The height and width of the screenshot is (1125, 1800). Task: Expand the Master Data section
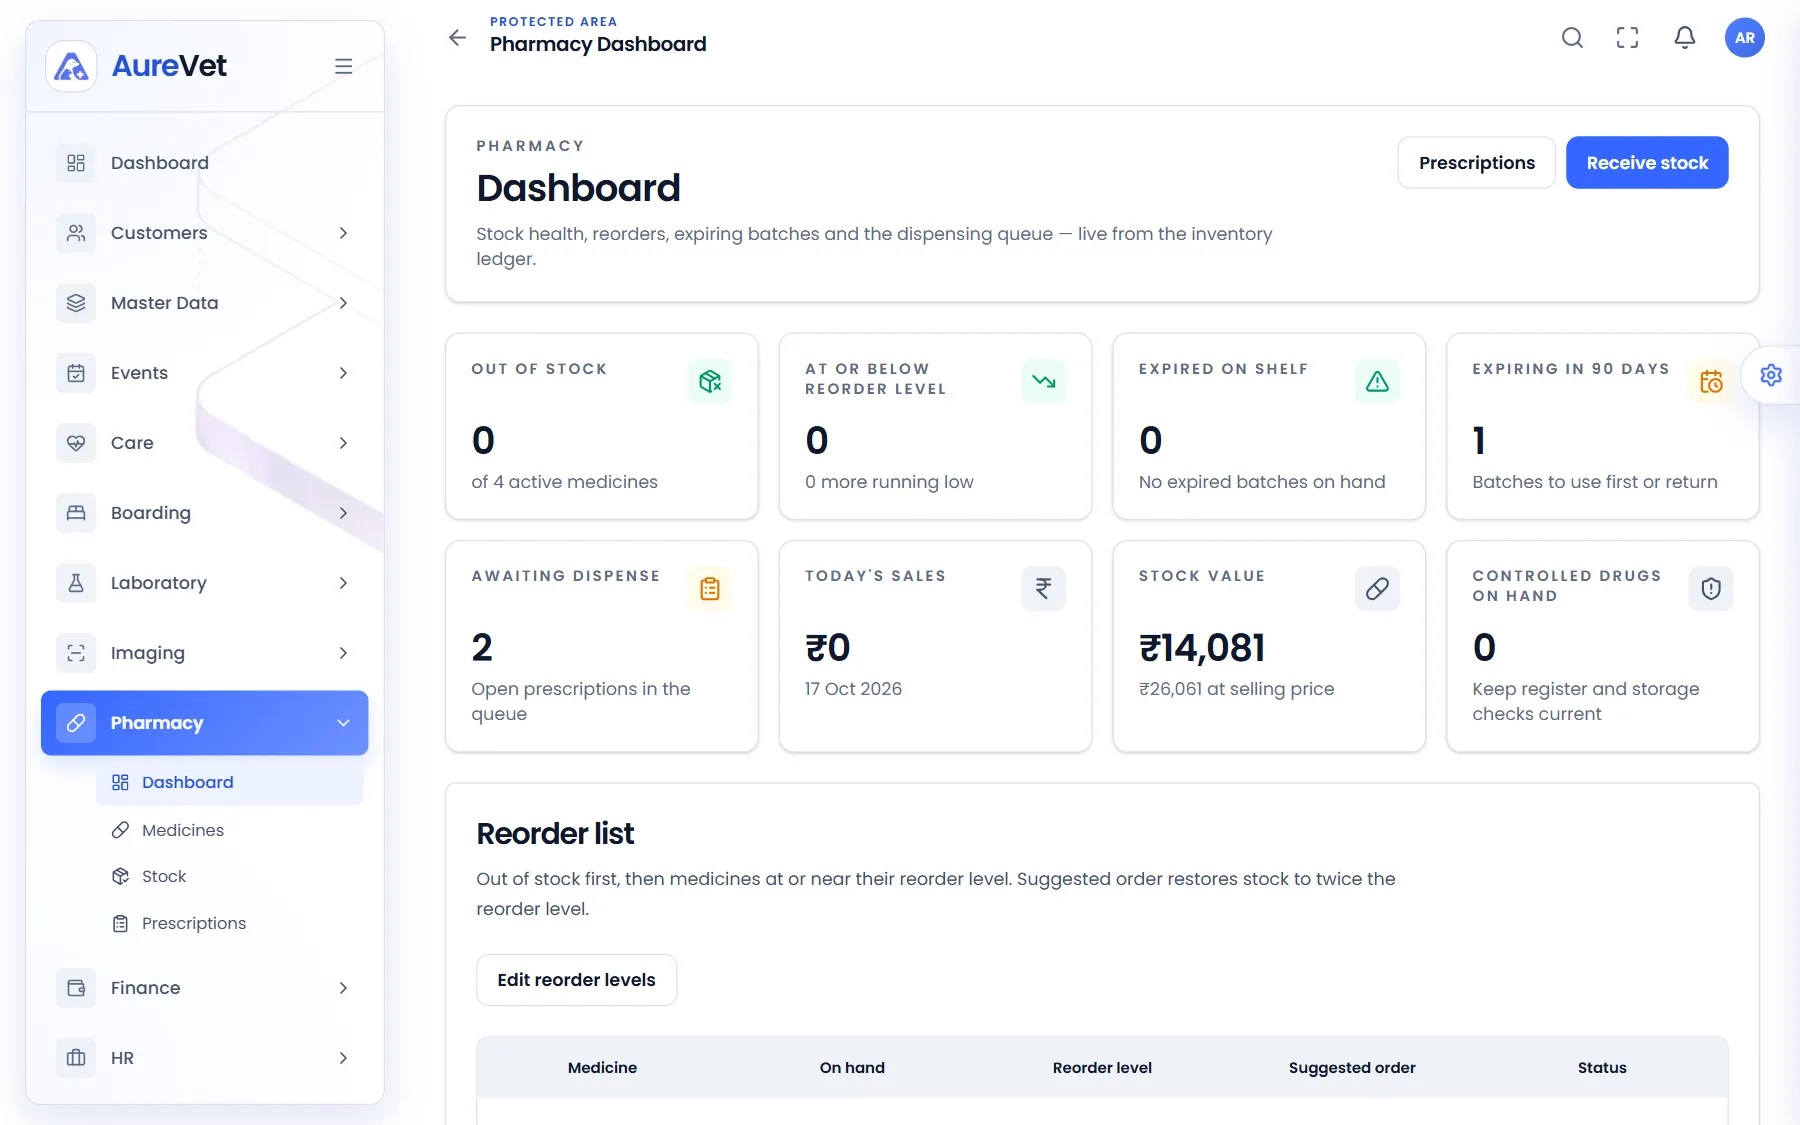pyautogui.click(x=205, y=303)
